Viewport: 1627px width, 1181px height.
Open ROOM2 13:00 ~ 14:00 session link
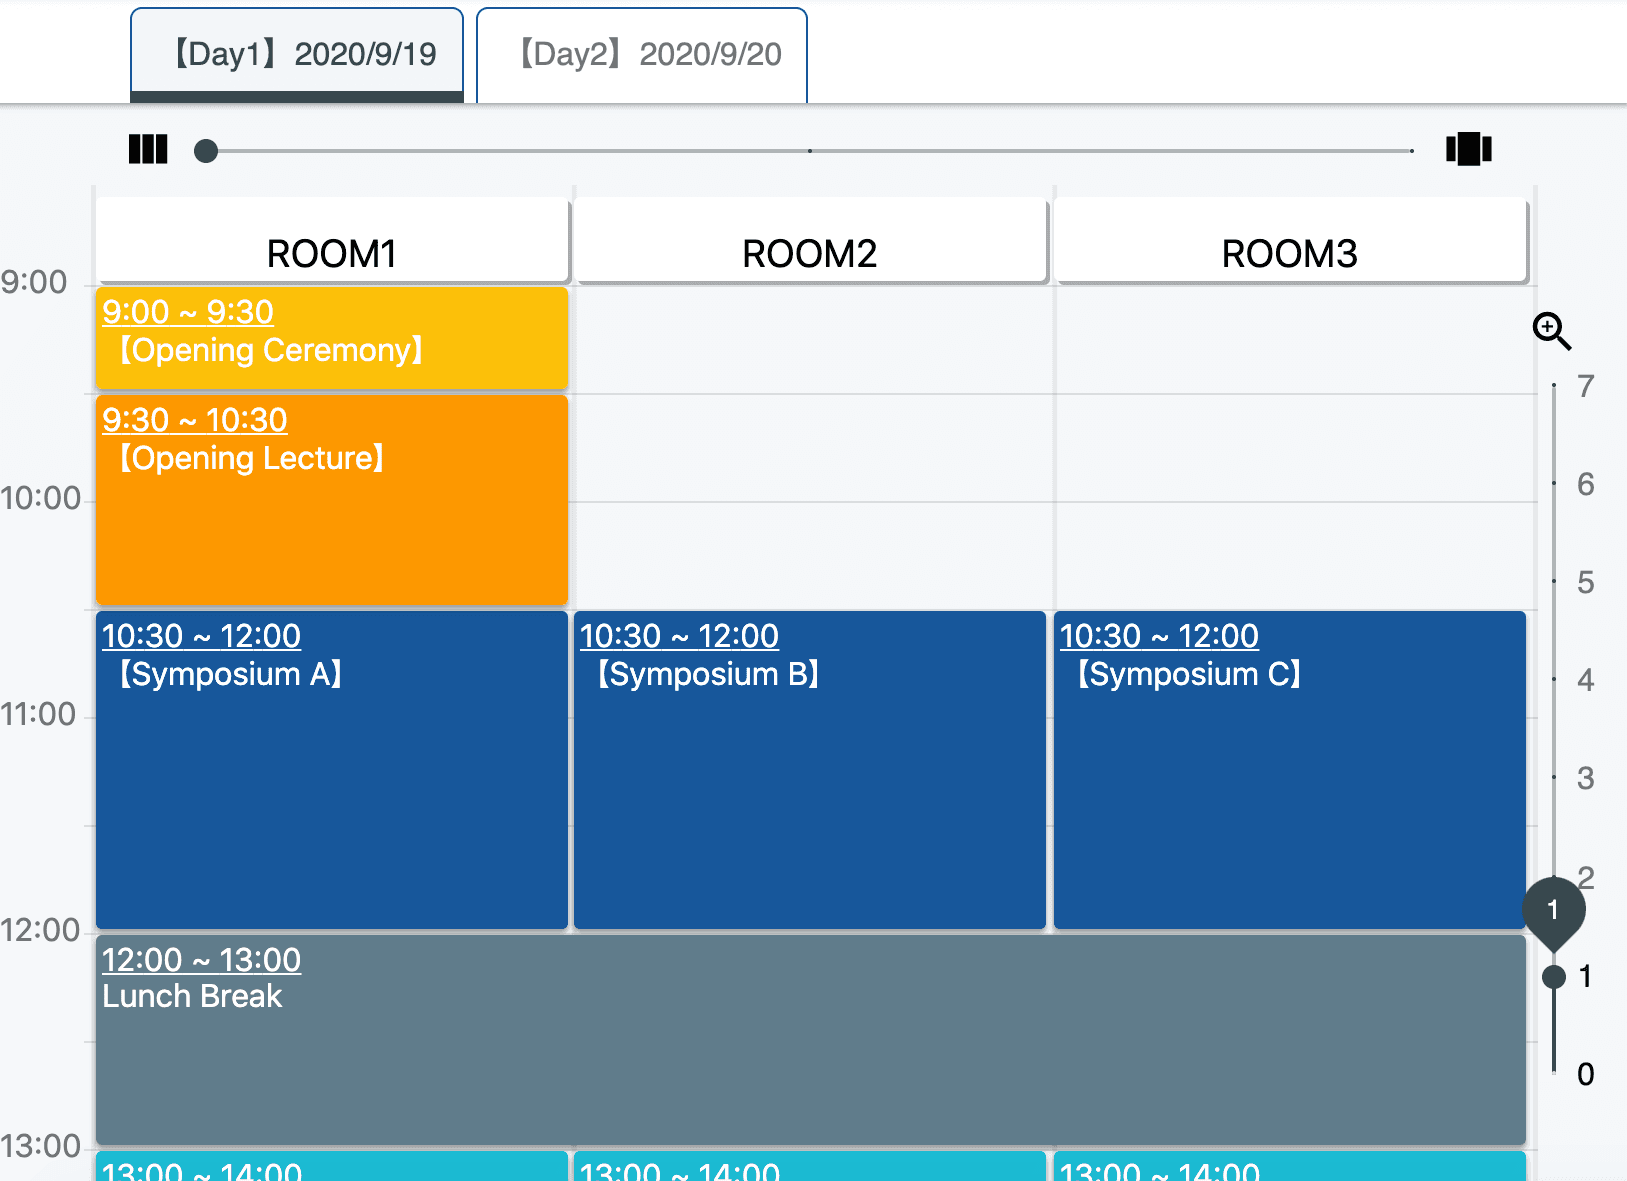[x=679, y=1171]
